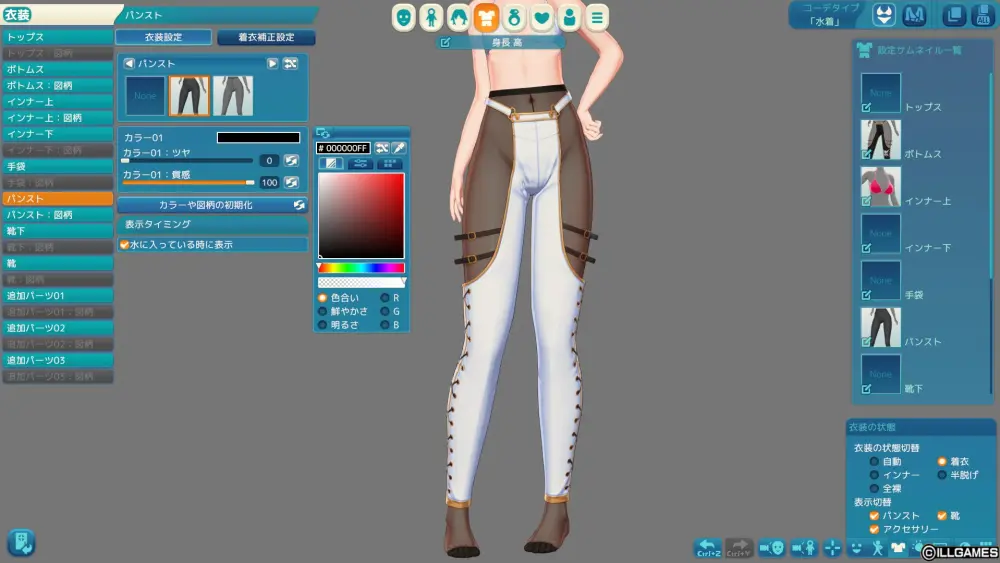1000x563 pixels.
Task: Select the swimsuit coordinate type icon
Action: pos(884,15)
